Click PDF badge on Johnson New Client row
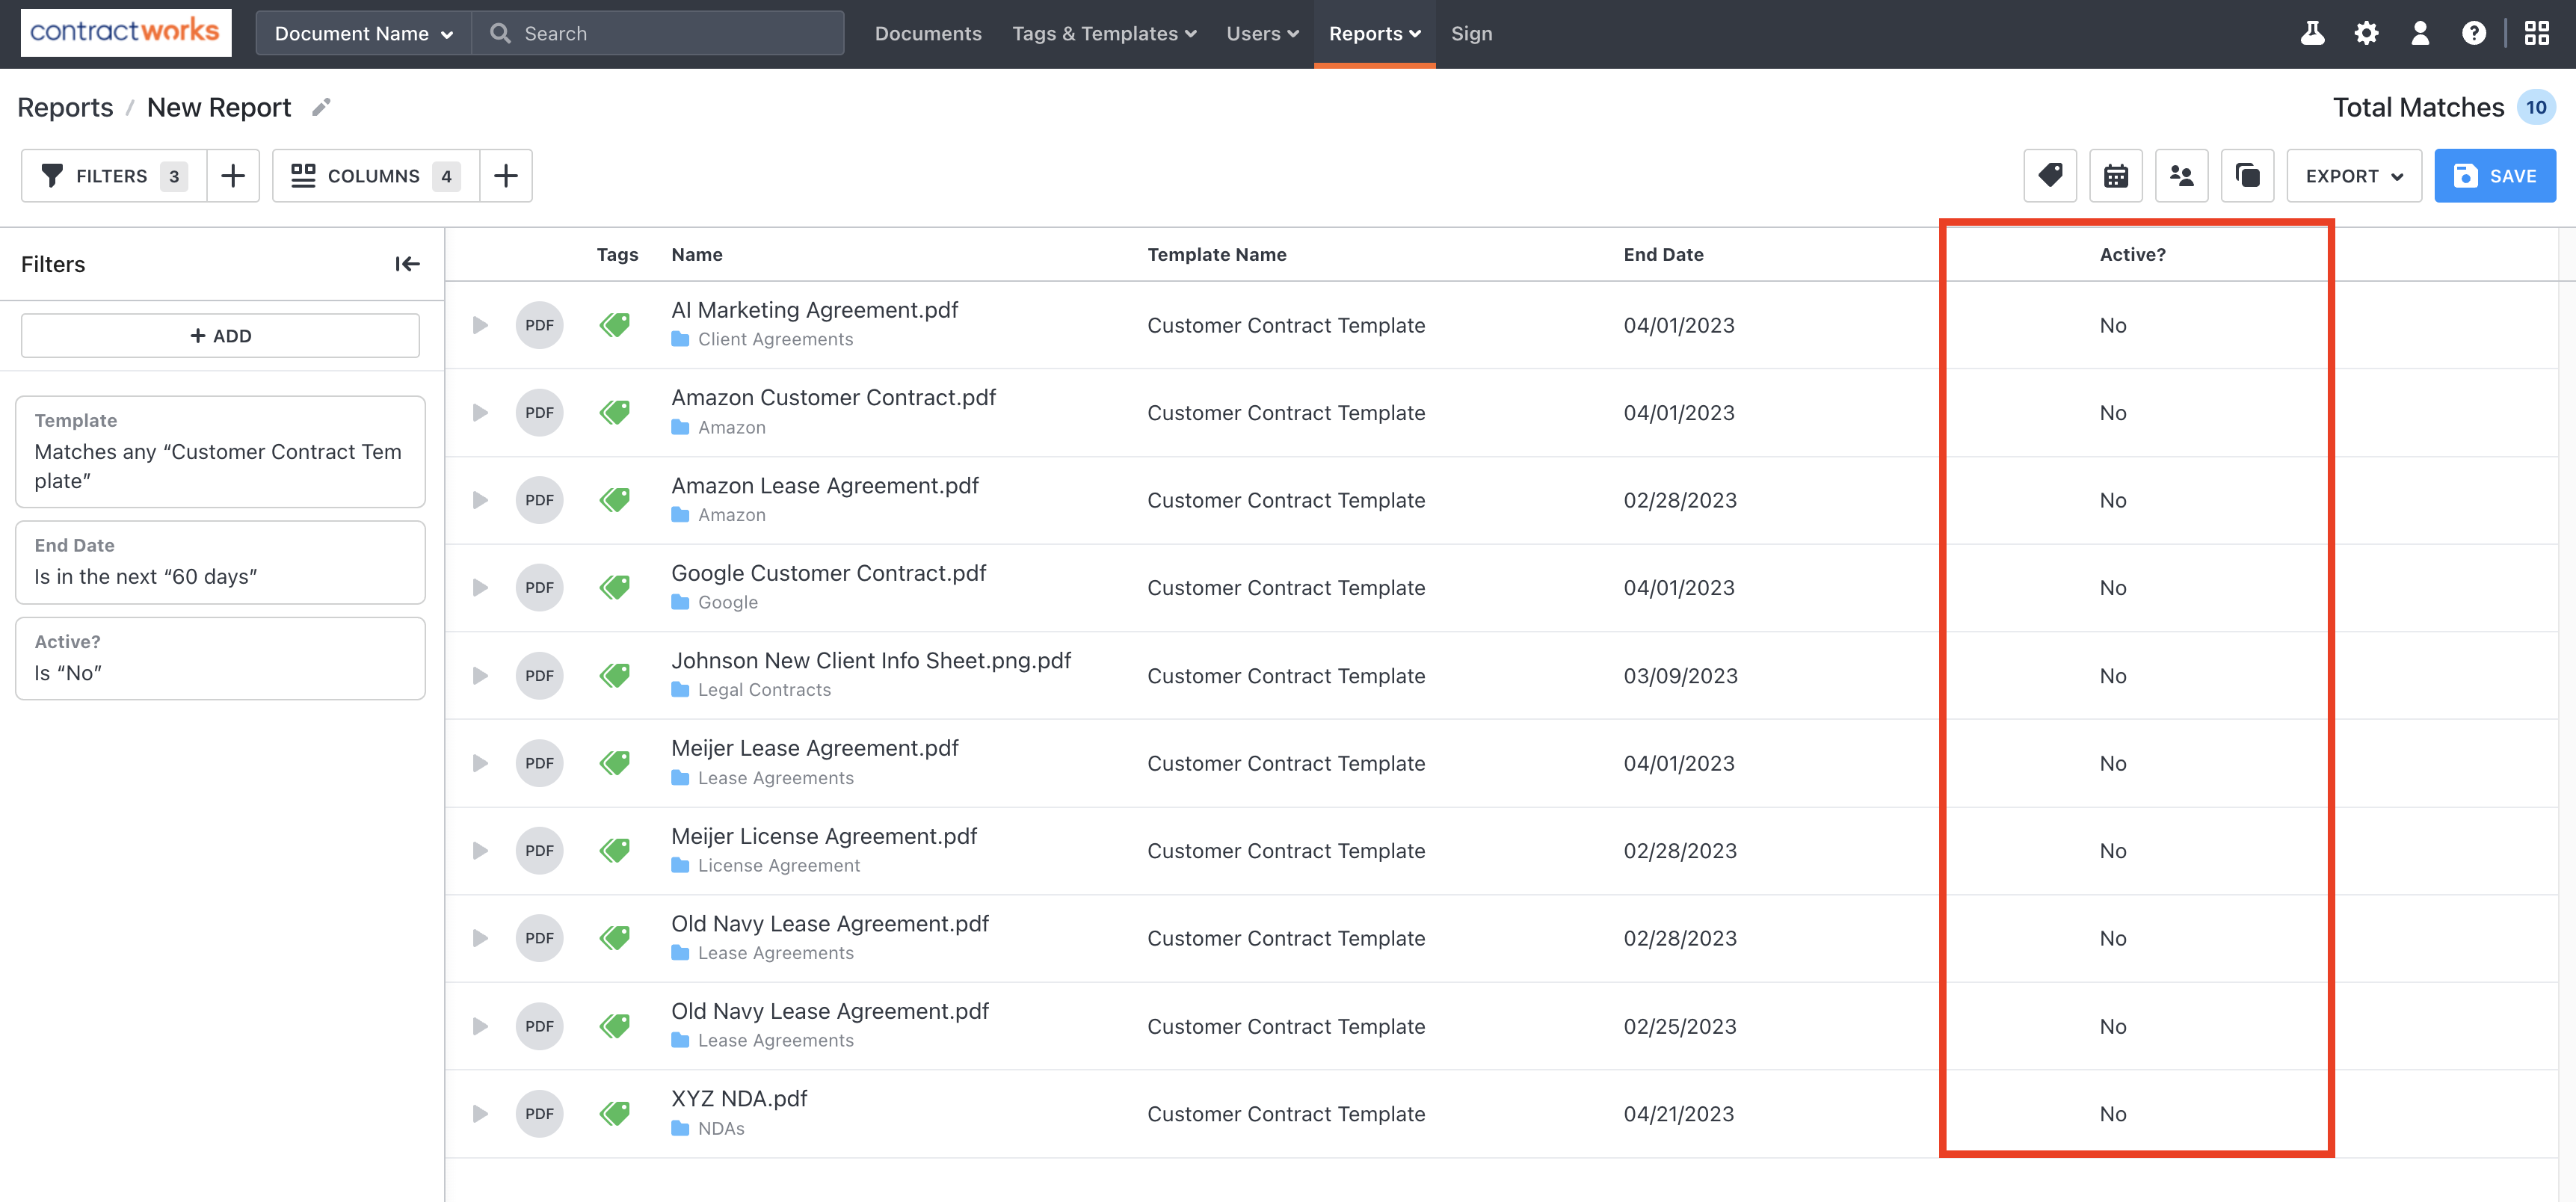Screen dimensions: 2576x1202 tap(540, 675)
